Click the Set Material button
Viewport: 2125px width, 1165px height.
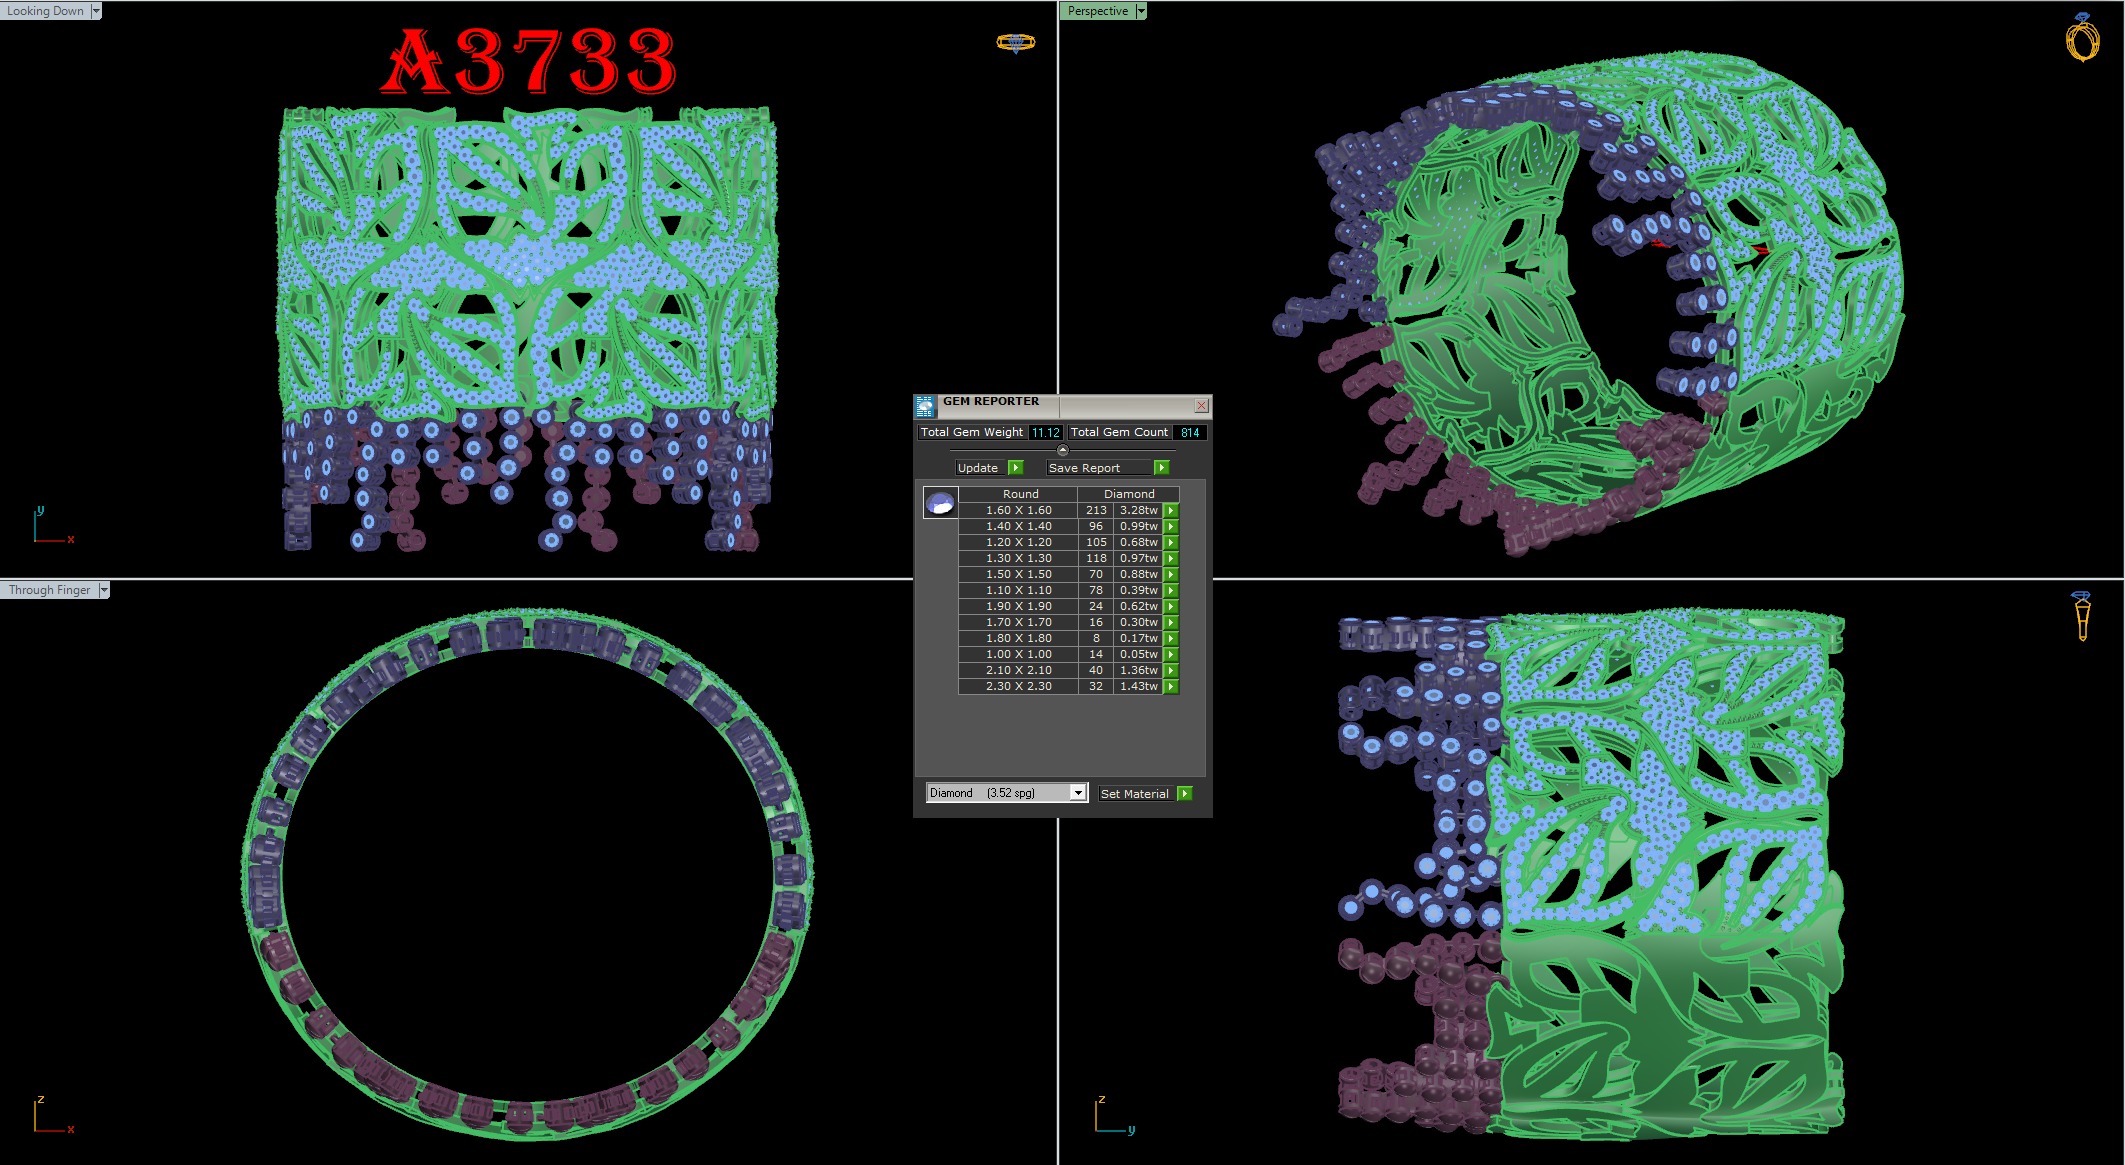point(1134,794)
